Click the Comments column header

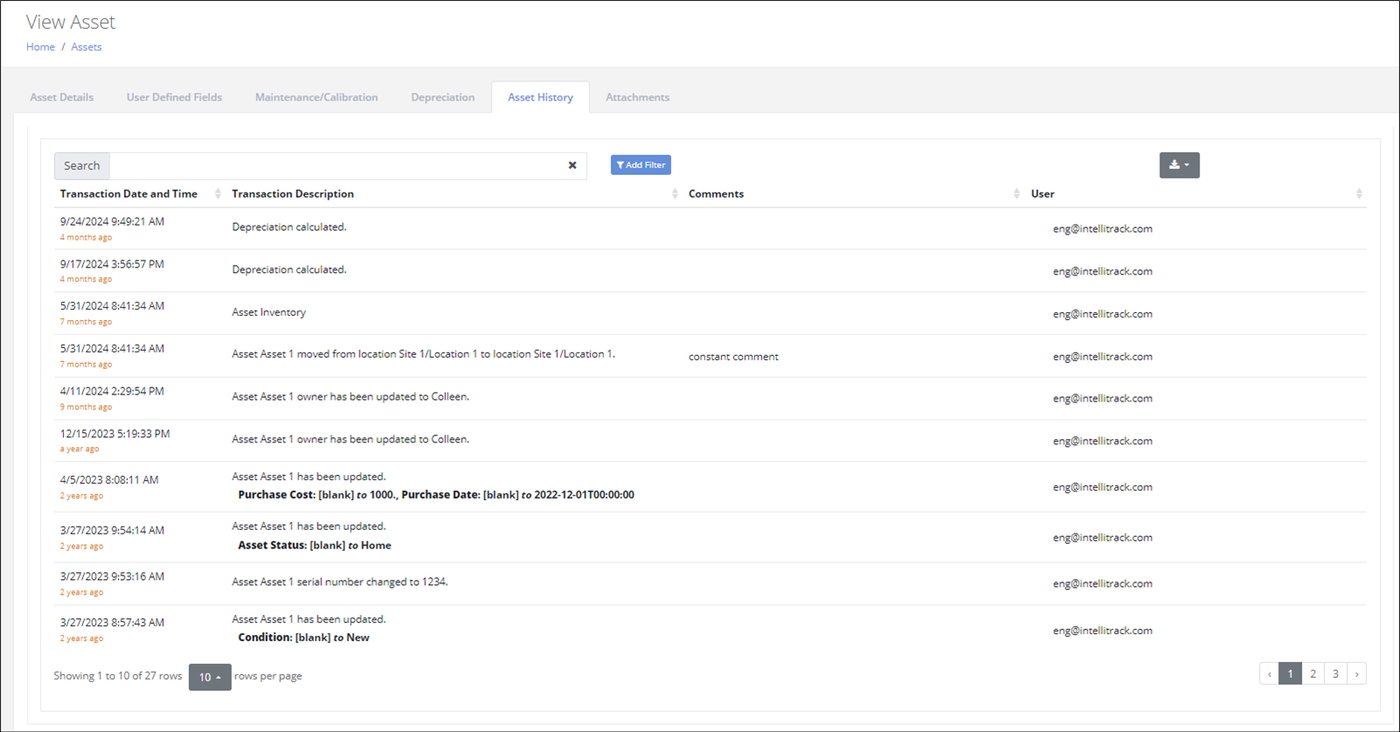716,194
